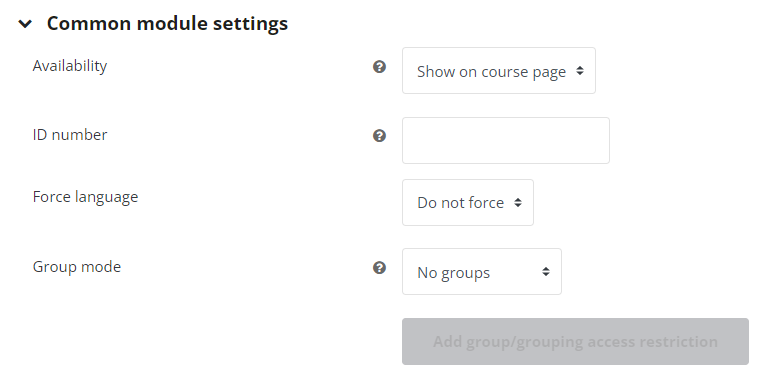
Task: Select the 'Show on course page' text
Action: [492, 72]
